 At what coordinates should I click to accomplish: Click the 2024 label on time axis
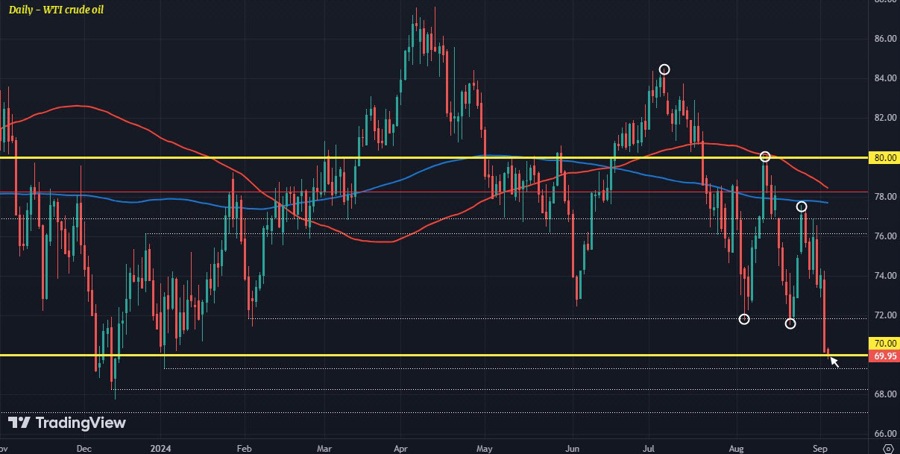pos(160,447)
